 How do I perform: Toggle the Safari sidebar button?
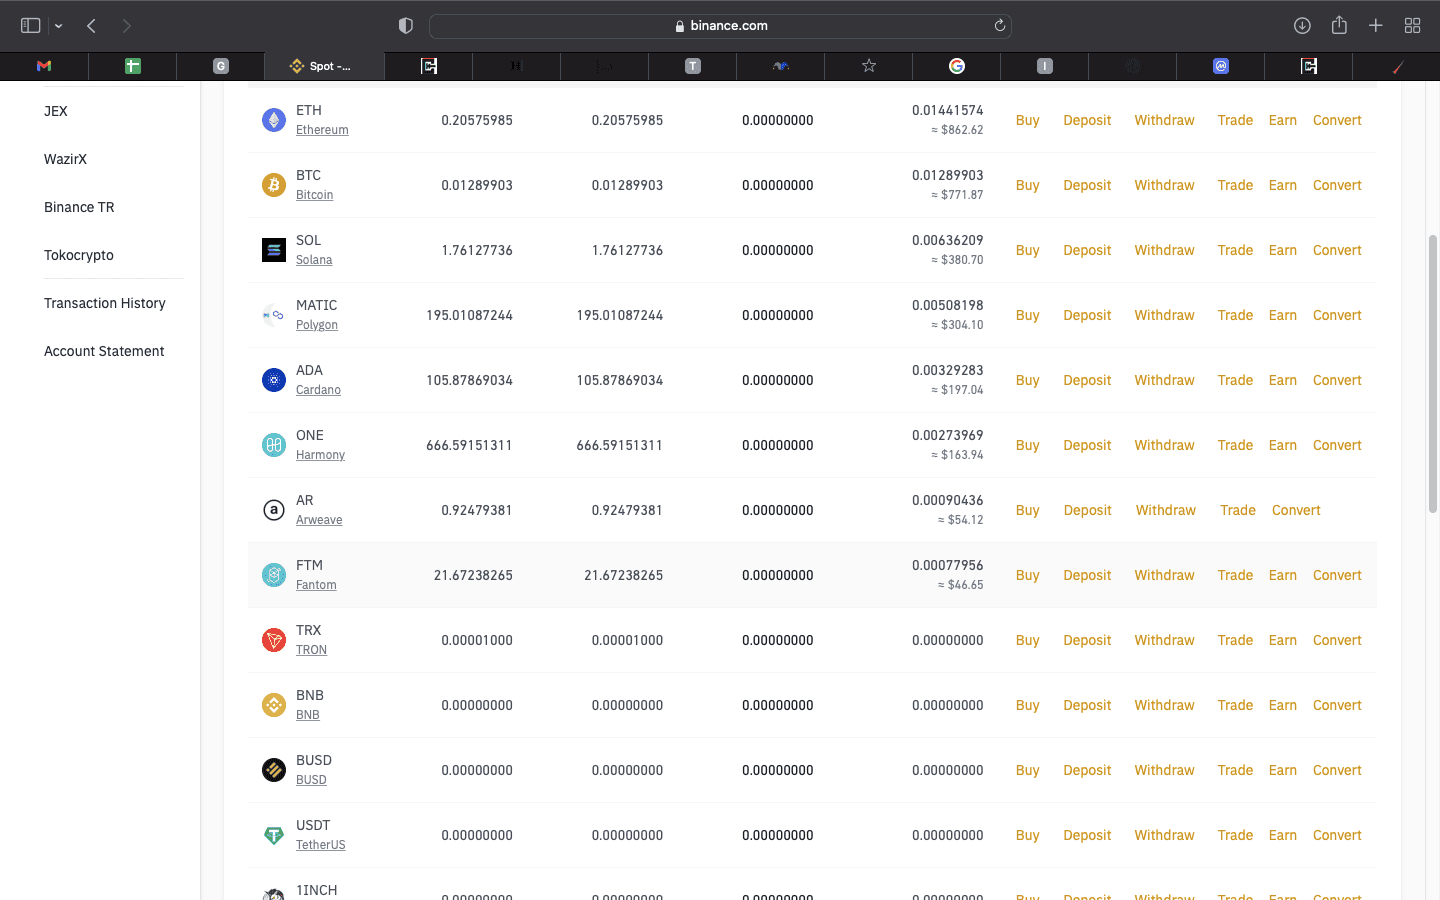pos(31,26)
